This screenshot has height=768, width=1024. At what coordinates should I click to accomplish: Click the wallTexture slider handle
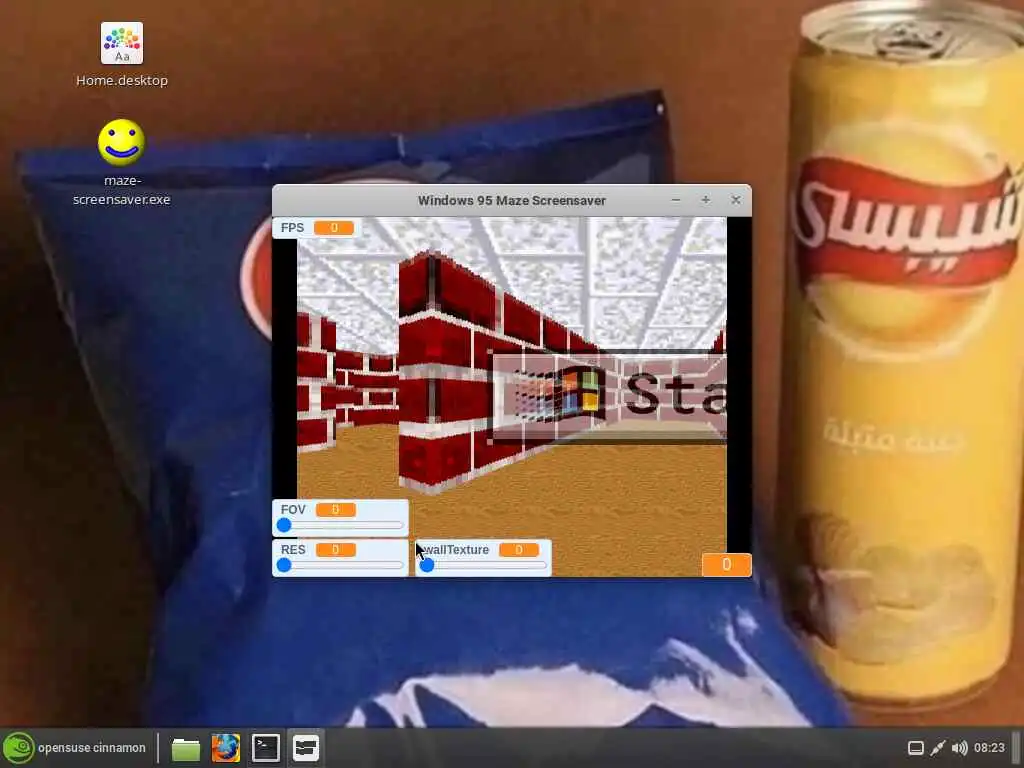tap(426, 565)
